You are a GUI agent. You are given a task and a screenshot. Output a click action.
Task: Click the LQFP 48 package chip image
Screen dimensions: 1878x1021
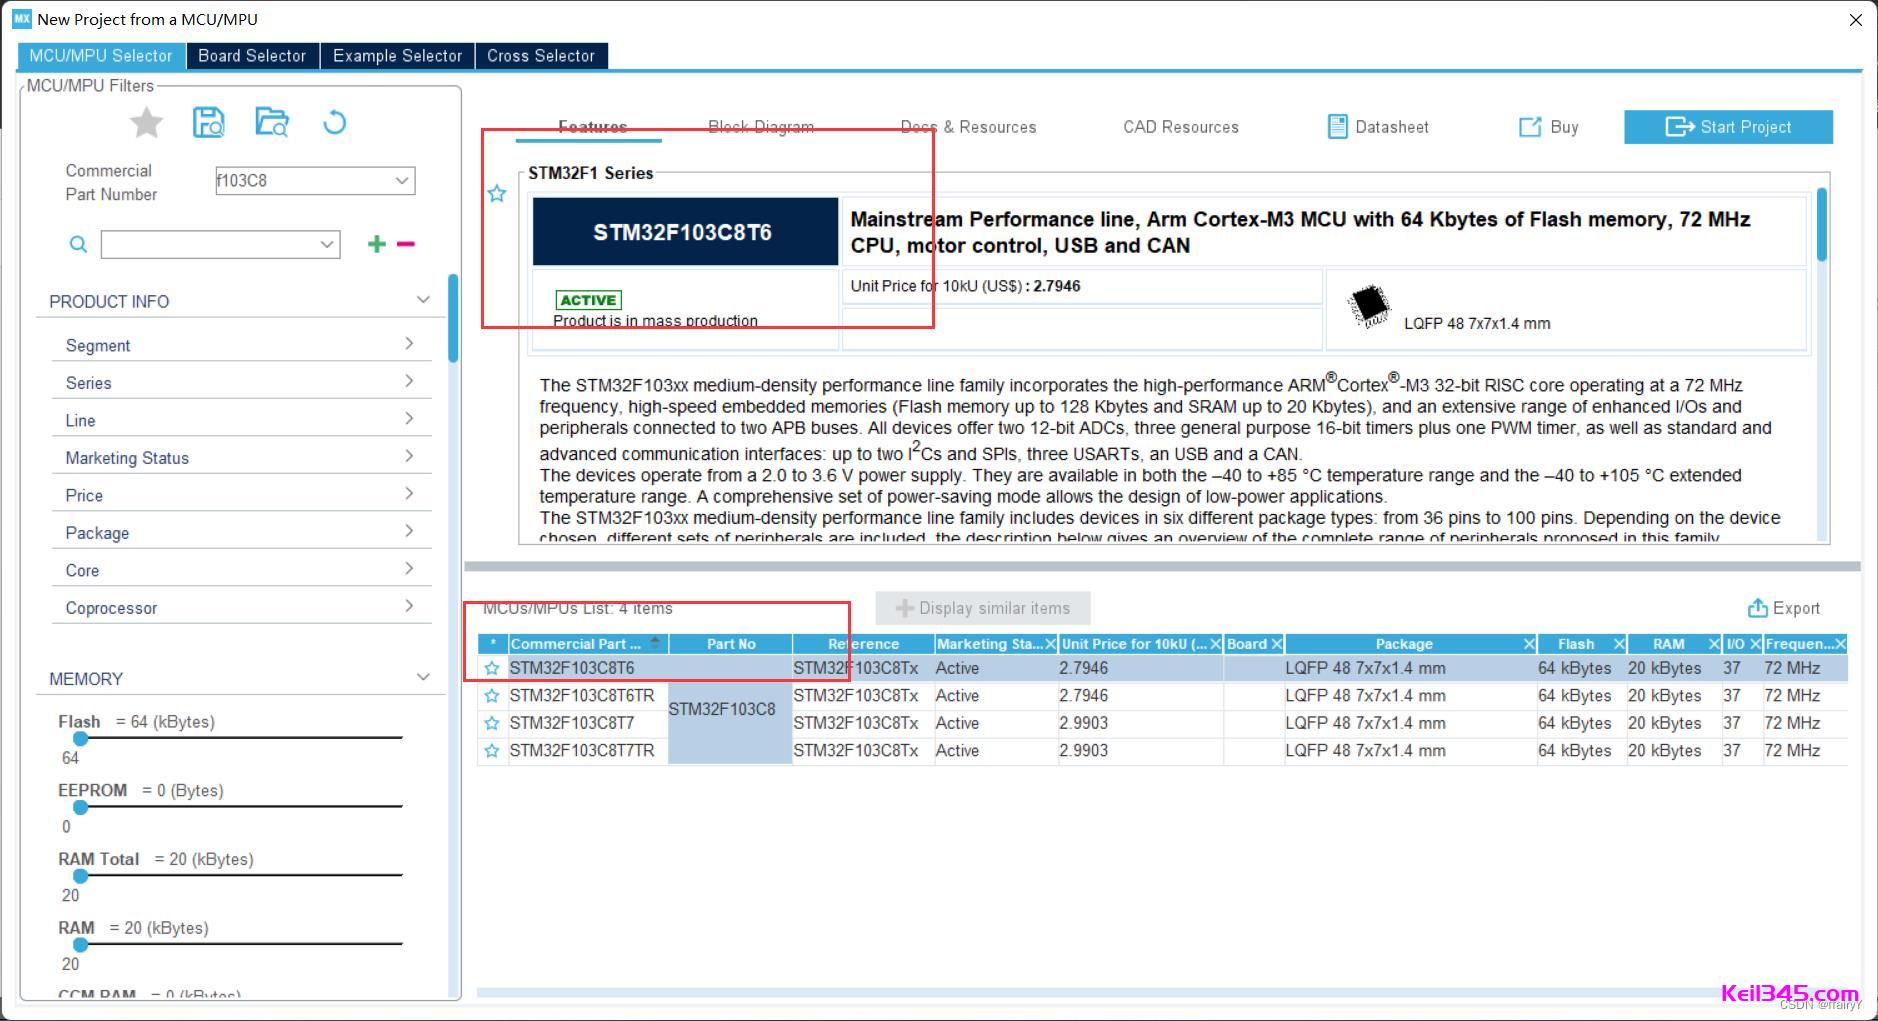[1369, 306]
